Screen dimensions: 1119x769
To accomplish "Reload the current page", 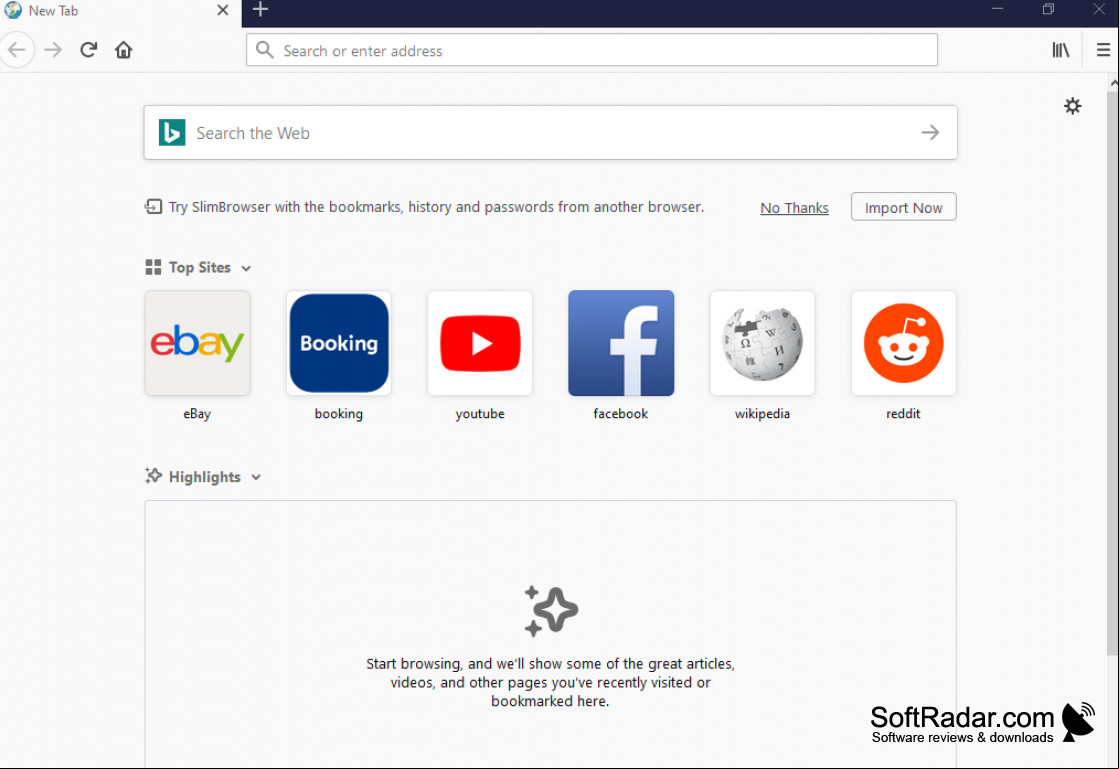I will pos(88,50).
